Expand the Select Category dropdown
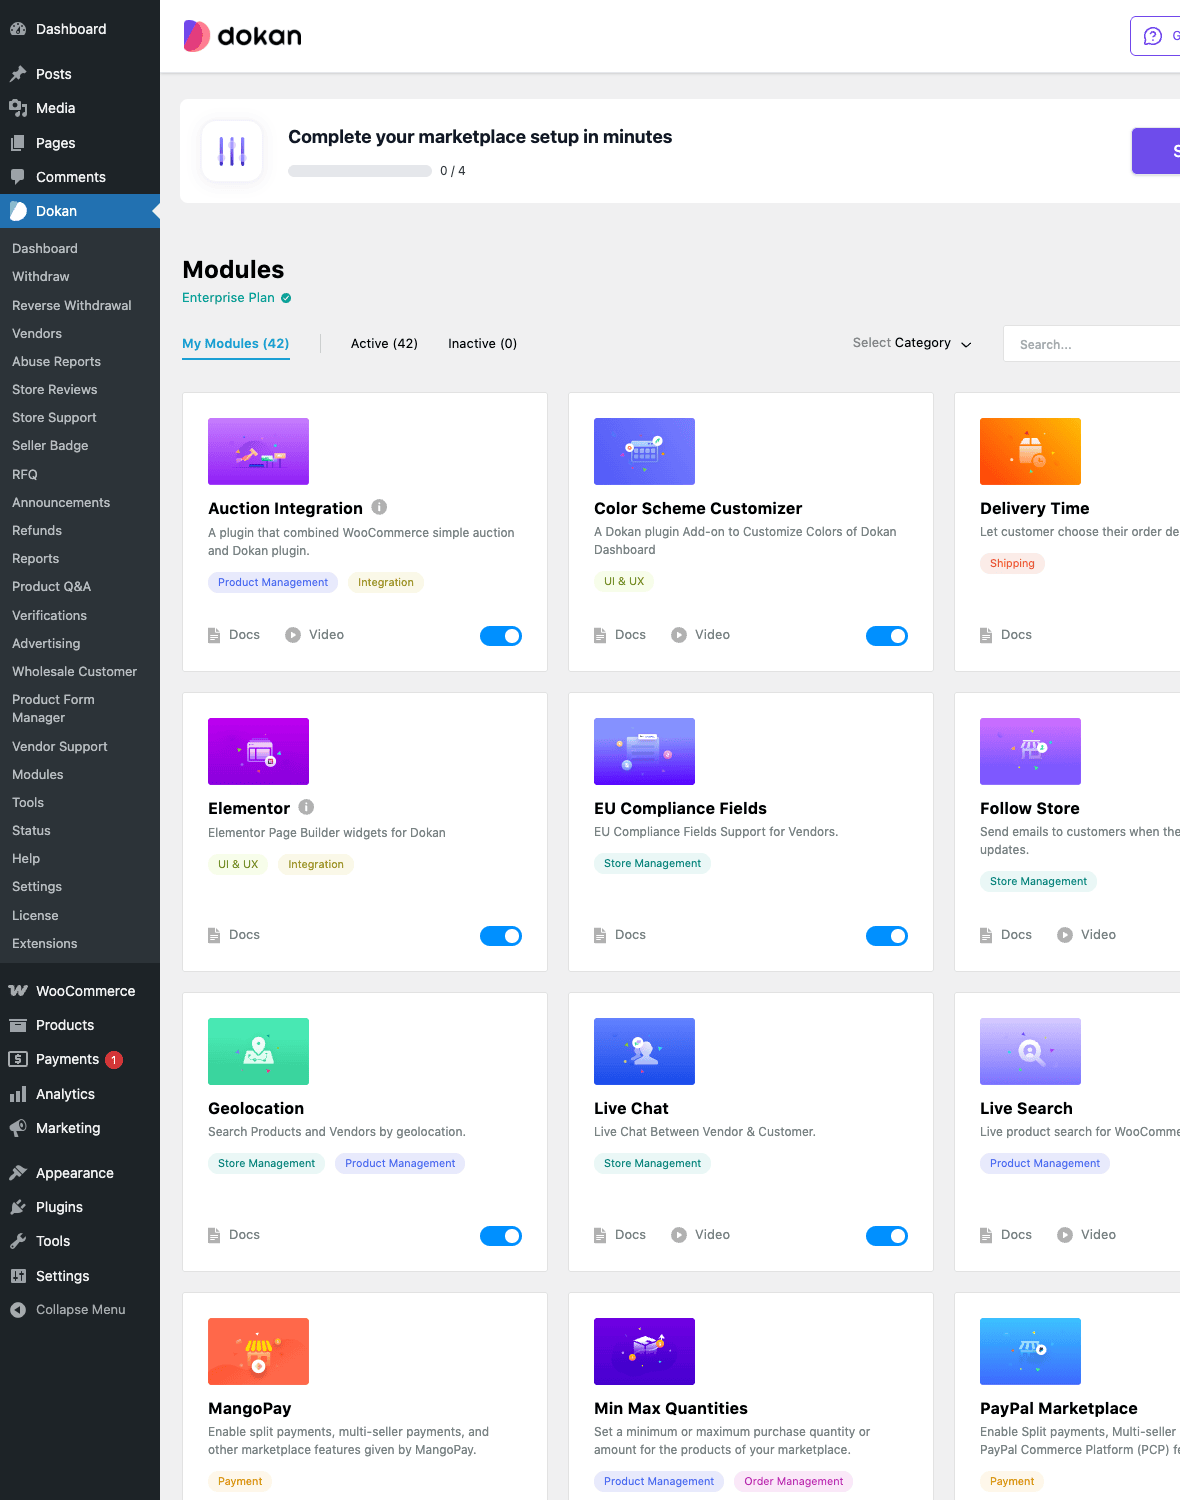 [x=912, y=343]
